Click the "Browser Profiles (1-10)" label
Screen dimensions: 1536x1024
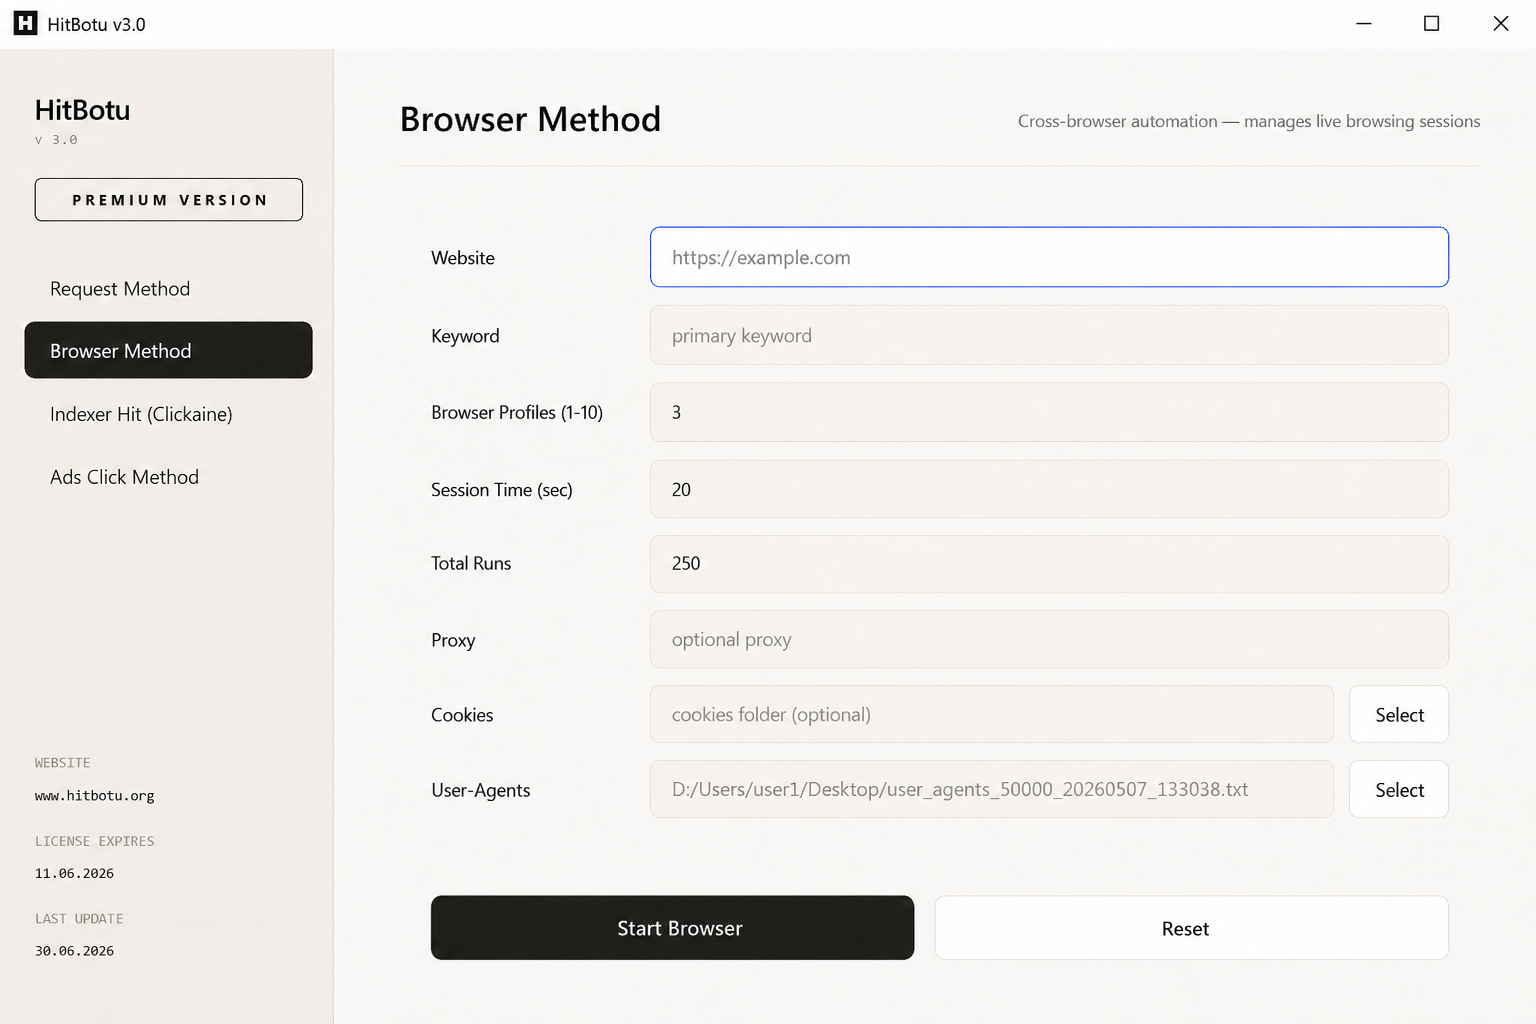517,412
